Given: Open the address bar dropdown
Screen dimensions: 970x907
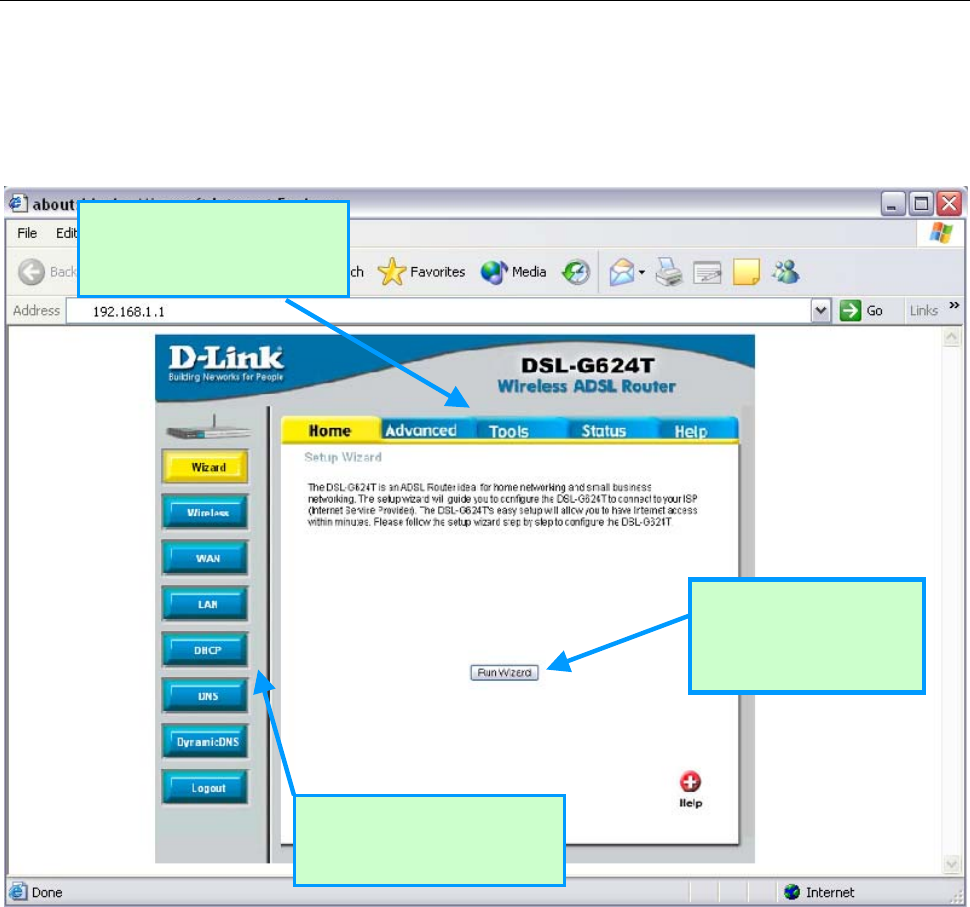Looking at the screenshot, I should pyautogui.click(x=820, y=310).
